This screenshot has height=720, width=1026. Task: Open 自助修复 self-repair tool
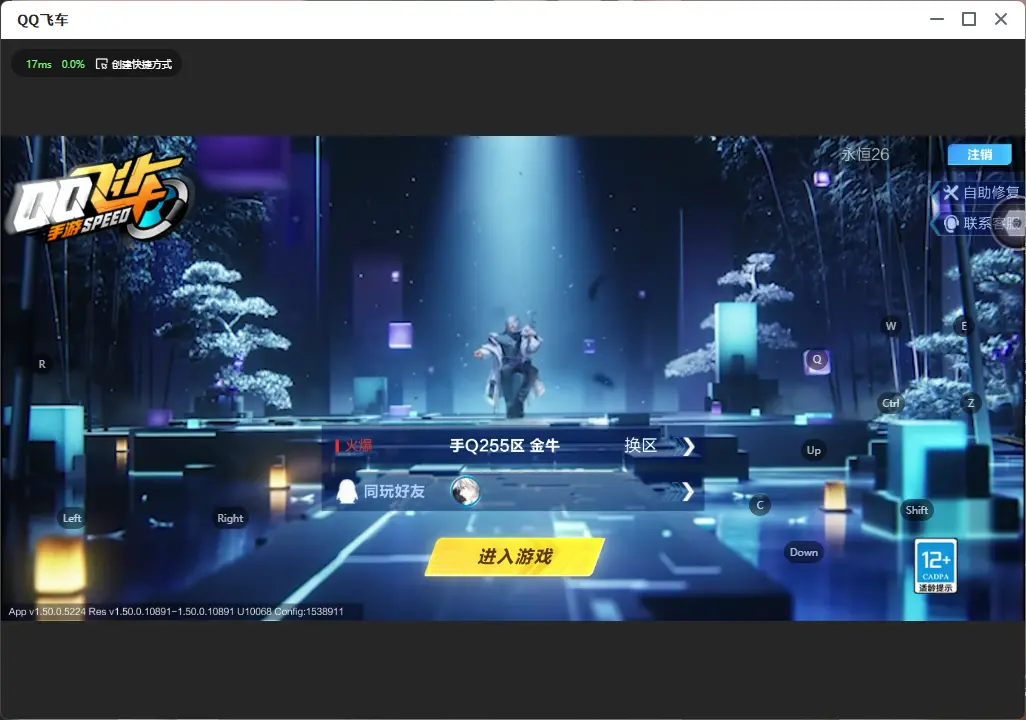pyautogui.click(x=980, y=192)
